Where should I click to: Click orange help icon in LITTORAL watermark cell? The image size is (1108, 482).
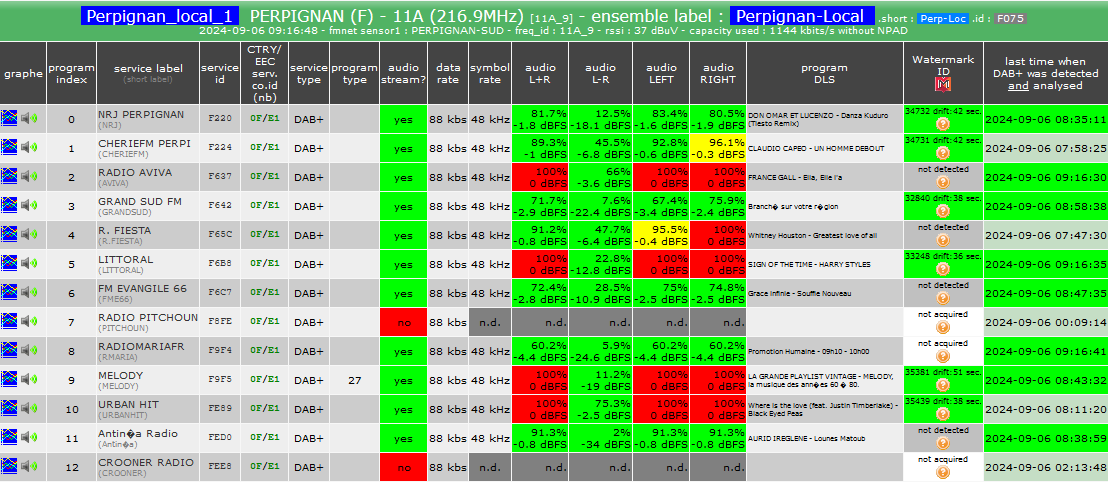click(943, 269)
